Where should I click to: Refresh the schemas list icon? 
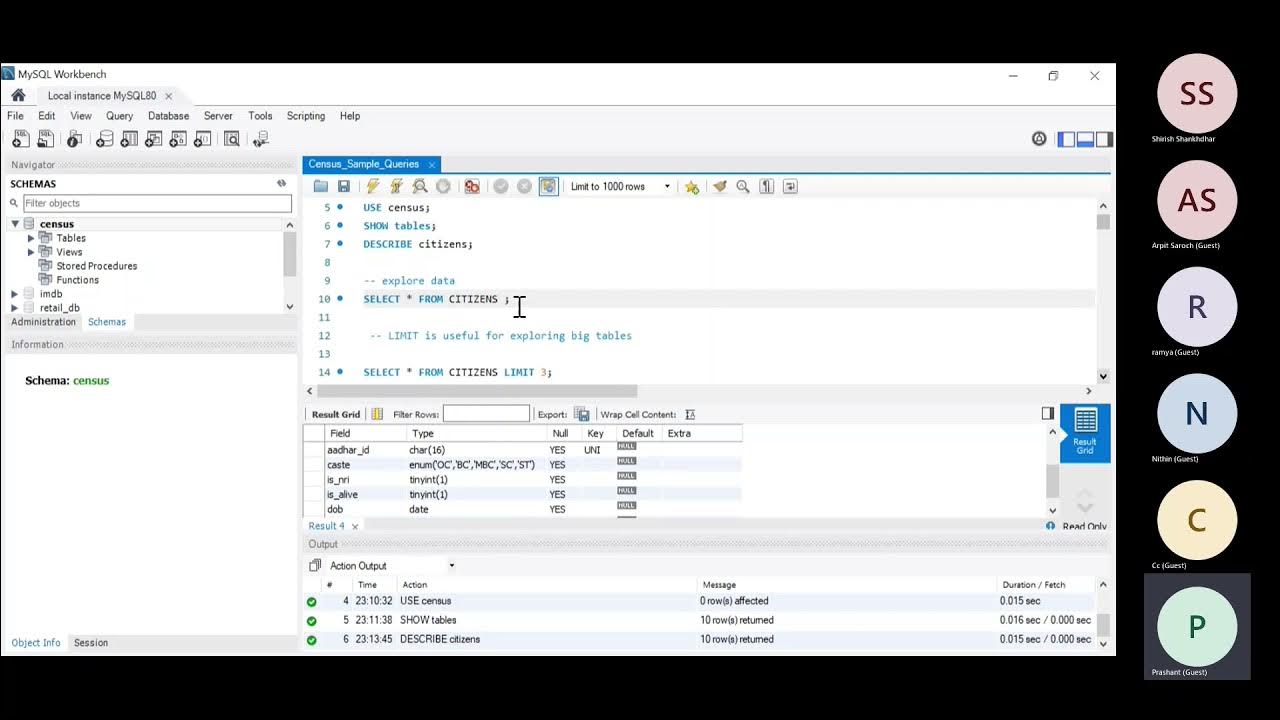click(281, 184)
